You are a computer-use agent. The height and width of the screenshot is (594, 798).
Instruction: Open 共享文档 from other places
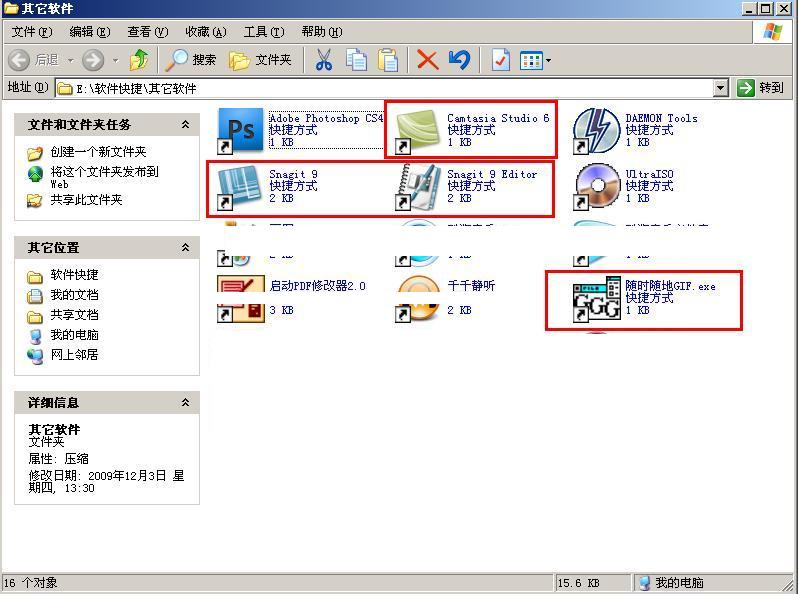(74, 315)
